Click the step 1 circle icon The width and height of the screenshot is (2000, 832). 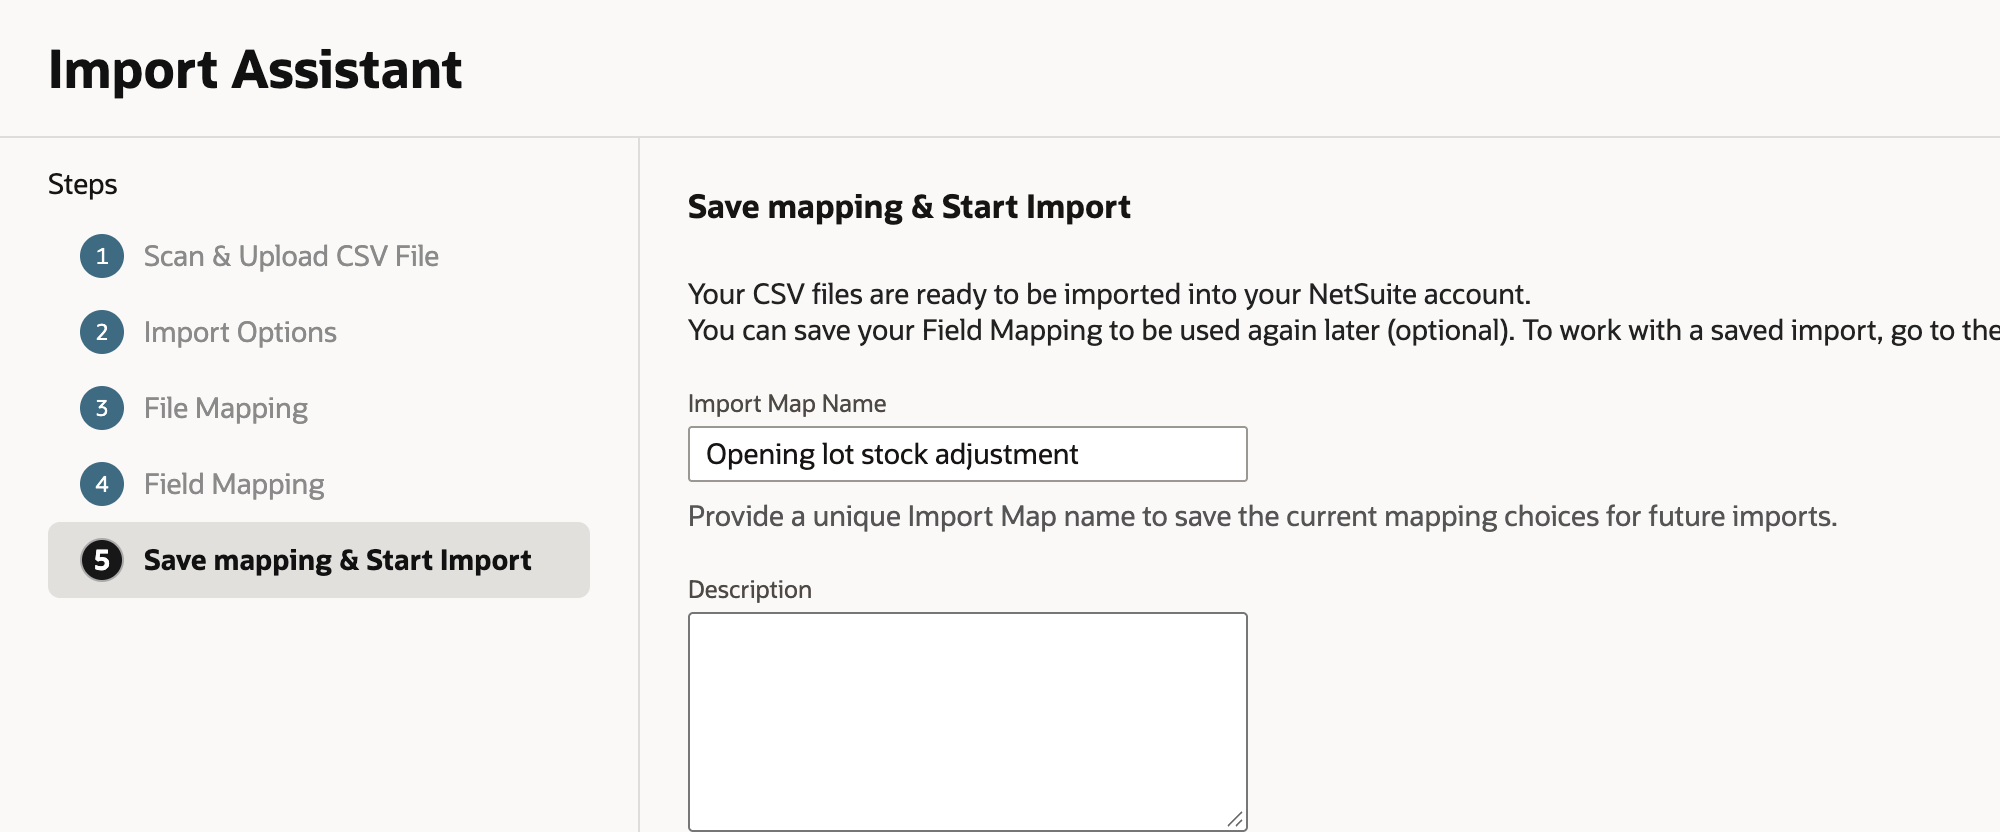tap(102, 256)
